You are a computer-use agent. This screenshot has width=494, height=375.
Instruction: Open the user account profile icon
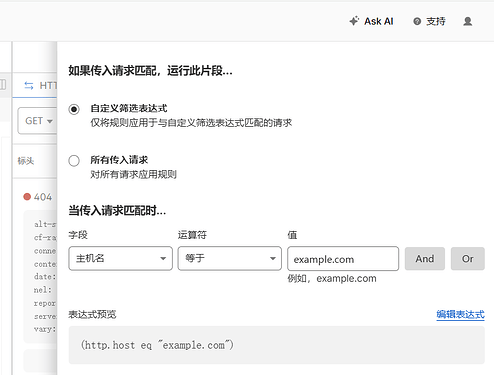point(468,21)
